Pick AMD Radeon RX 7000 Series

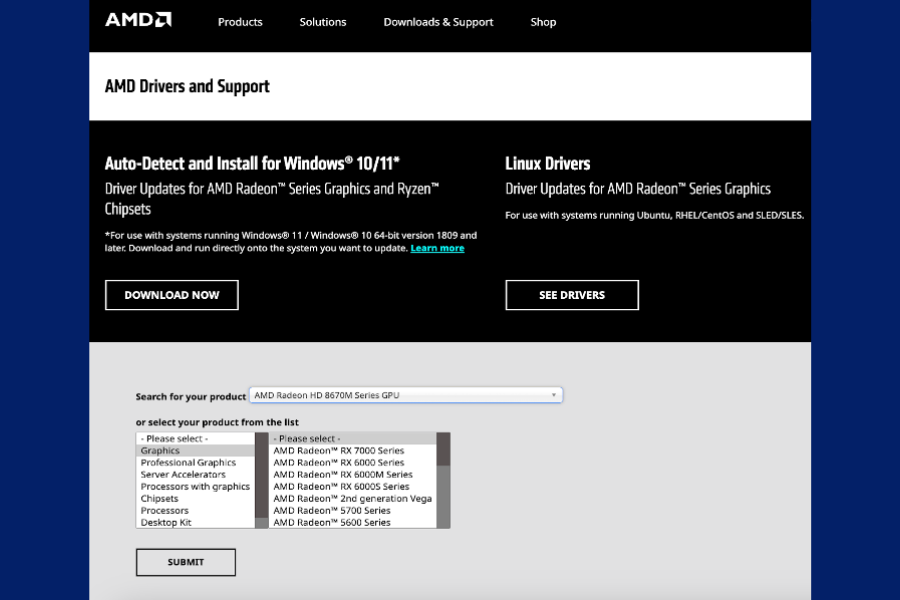339,451
